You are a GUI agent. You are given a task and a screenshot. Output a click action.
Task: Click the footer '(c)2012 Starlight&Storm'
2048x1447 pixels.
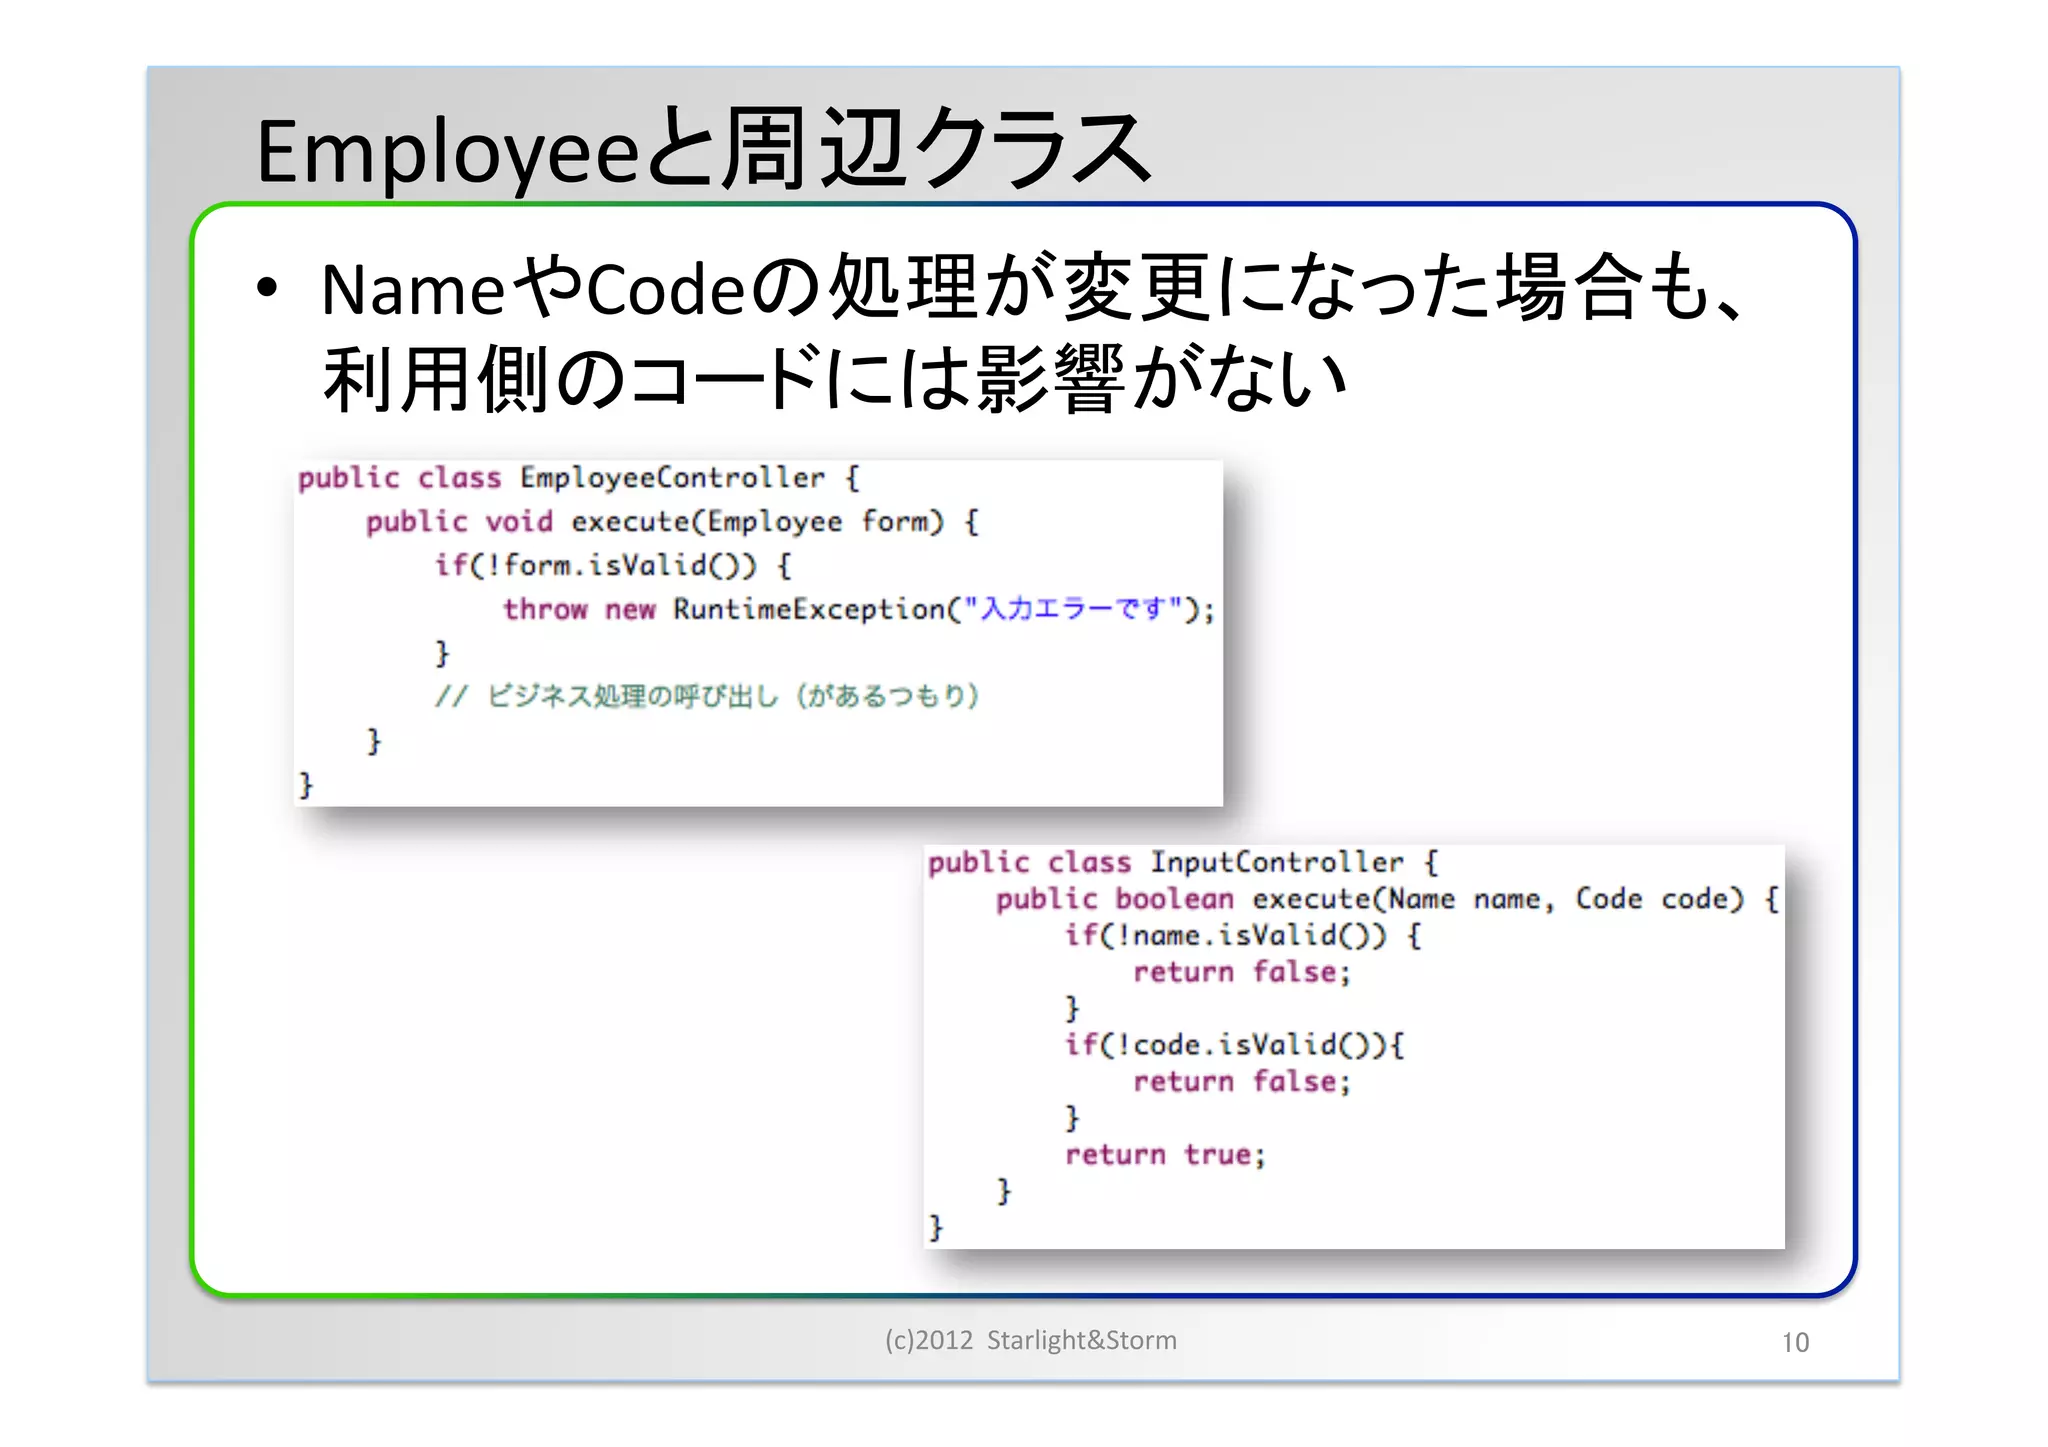pyautogui.click(x=1031, y=1340)
